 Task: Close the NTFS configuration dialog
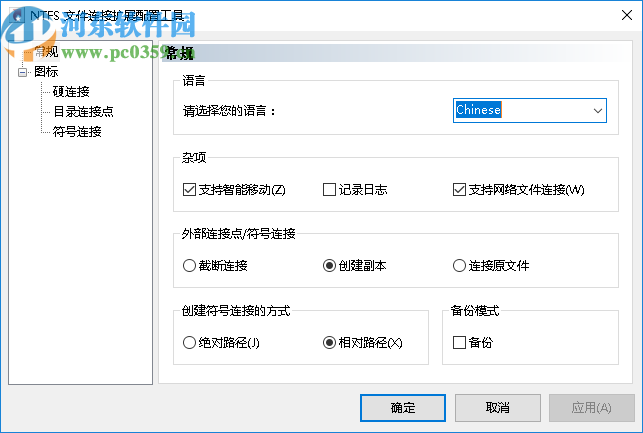627,16
